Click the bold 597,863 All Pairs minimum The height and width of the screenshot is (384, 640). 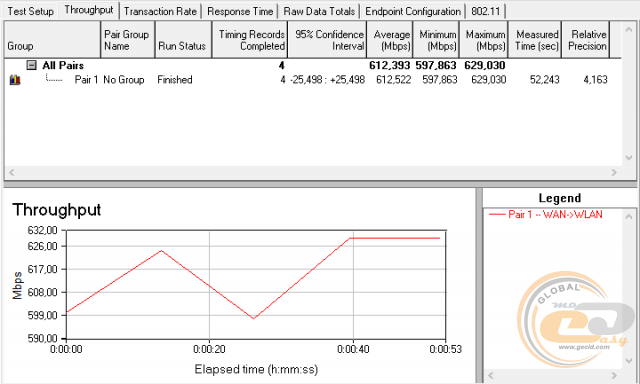(436, 65)
